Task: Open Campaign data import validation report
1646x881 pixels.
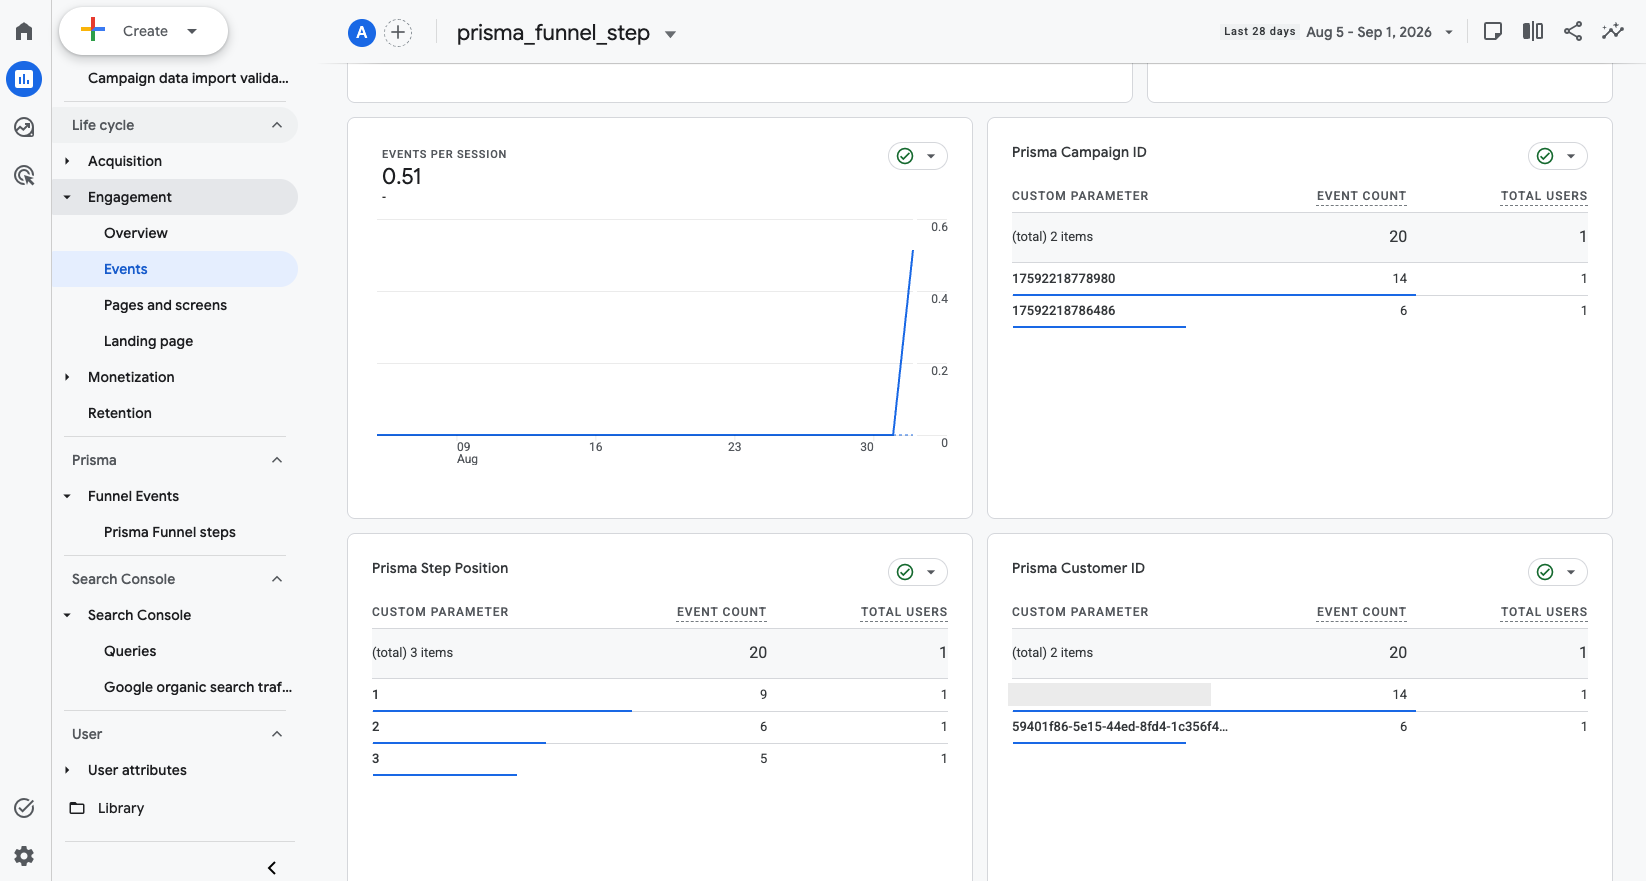Action: point(188,78)
